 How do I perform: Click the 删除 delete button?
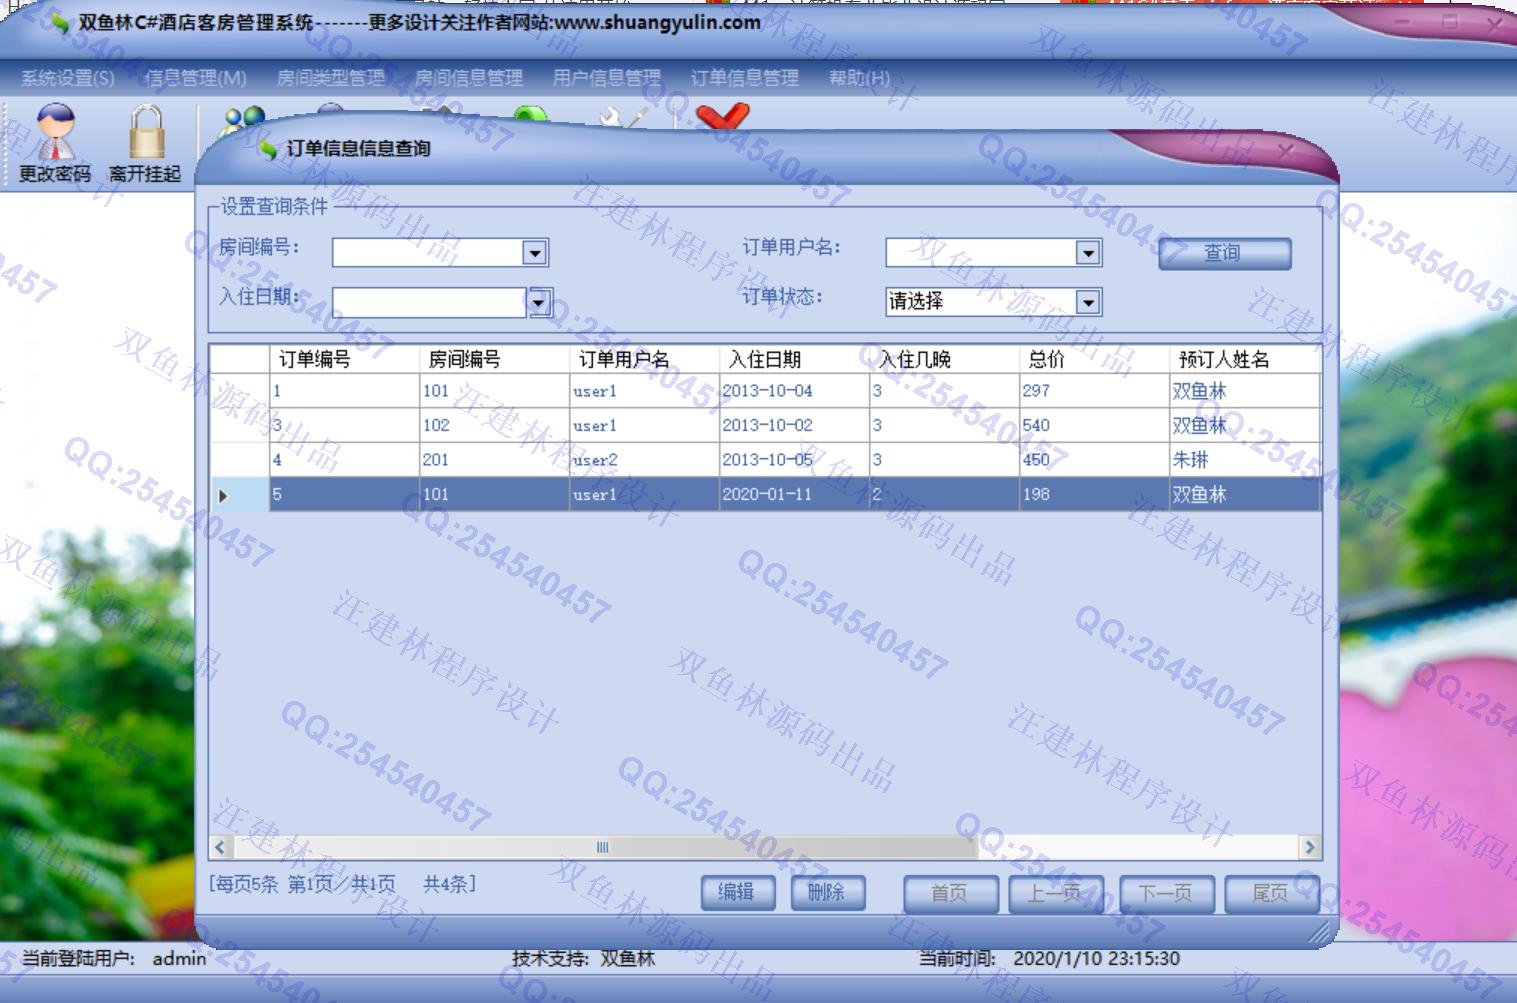[x=827, y=892]
